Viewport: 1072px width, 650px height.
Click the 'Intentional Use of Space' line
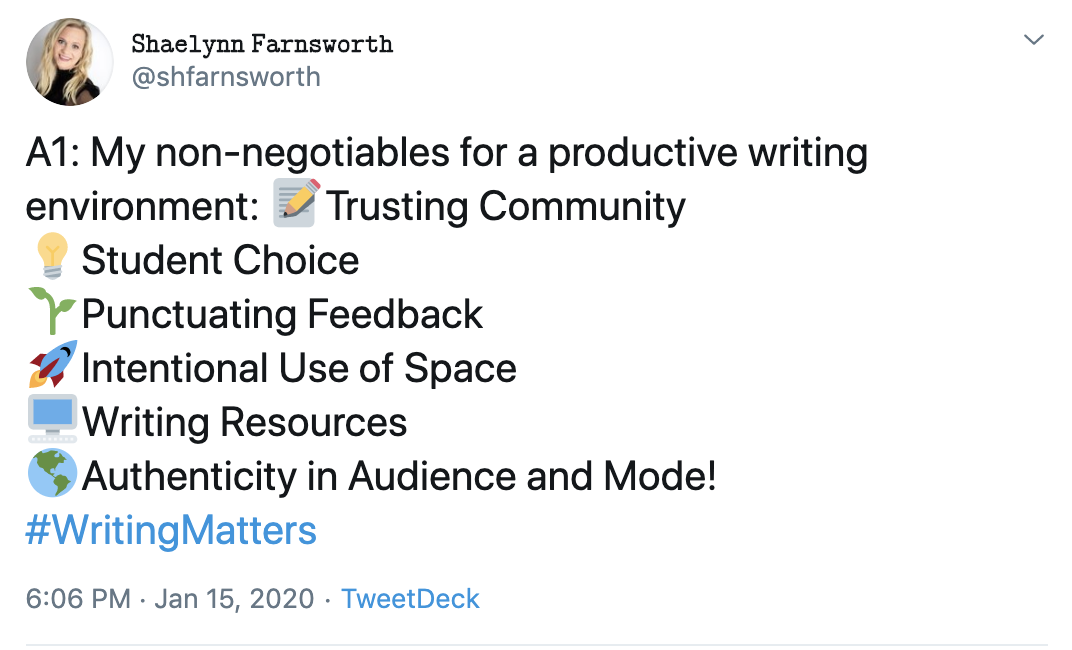click(299, 368)
